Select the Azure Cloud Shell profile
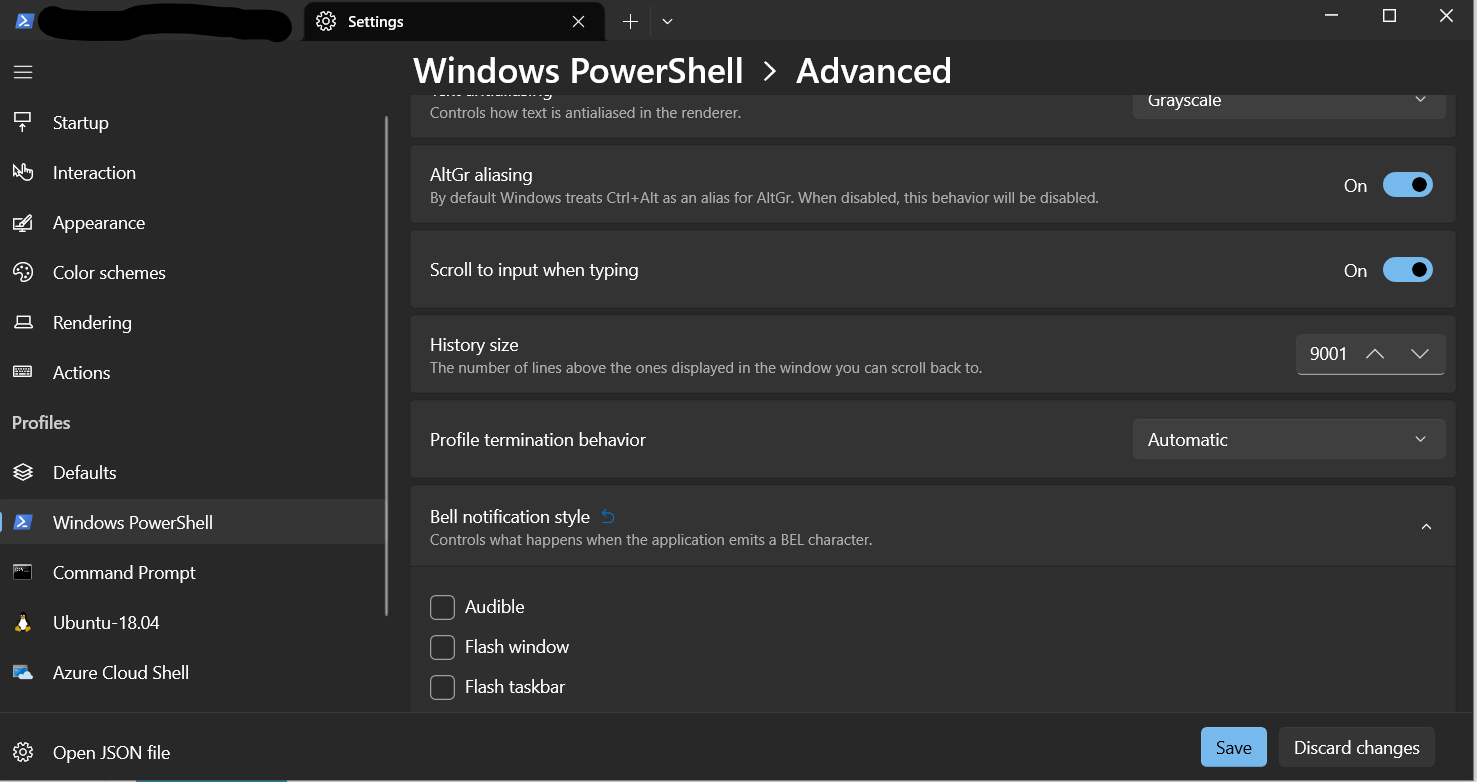Image resolution: width=1477 pixels, height=782 pixels. (120, 672)
